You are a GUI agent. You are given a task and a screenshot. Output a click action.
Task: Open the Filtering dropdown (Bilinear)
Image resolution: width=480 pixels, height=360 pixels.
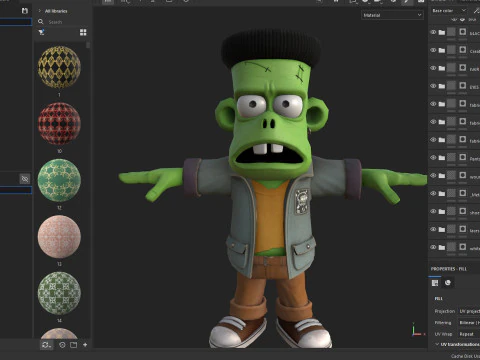(469, 323)
